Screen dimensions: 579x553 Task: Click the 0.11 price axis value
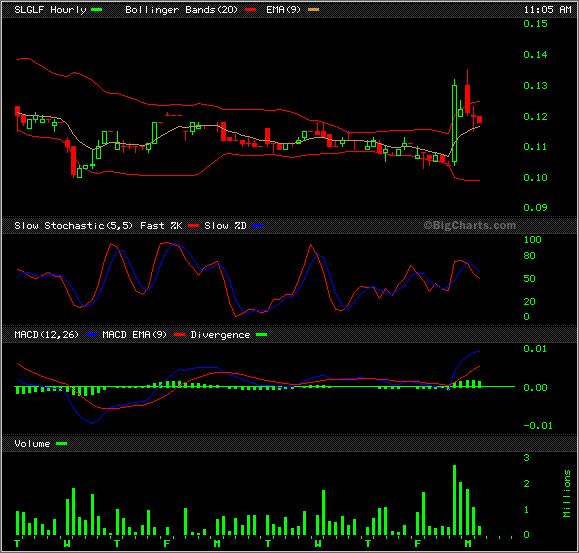coord(535,147)
